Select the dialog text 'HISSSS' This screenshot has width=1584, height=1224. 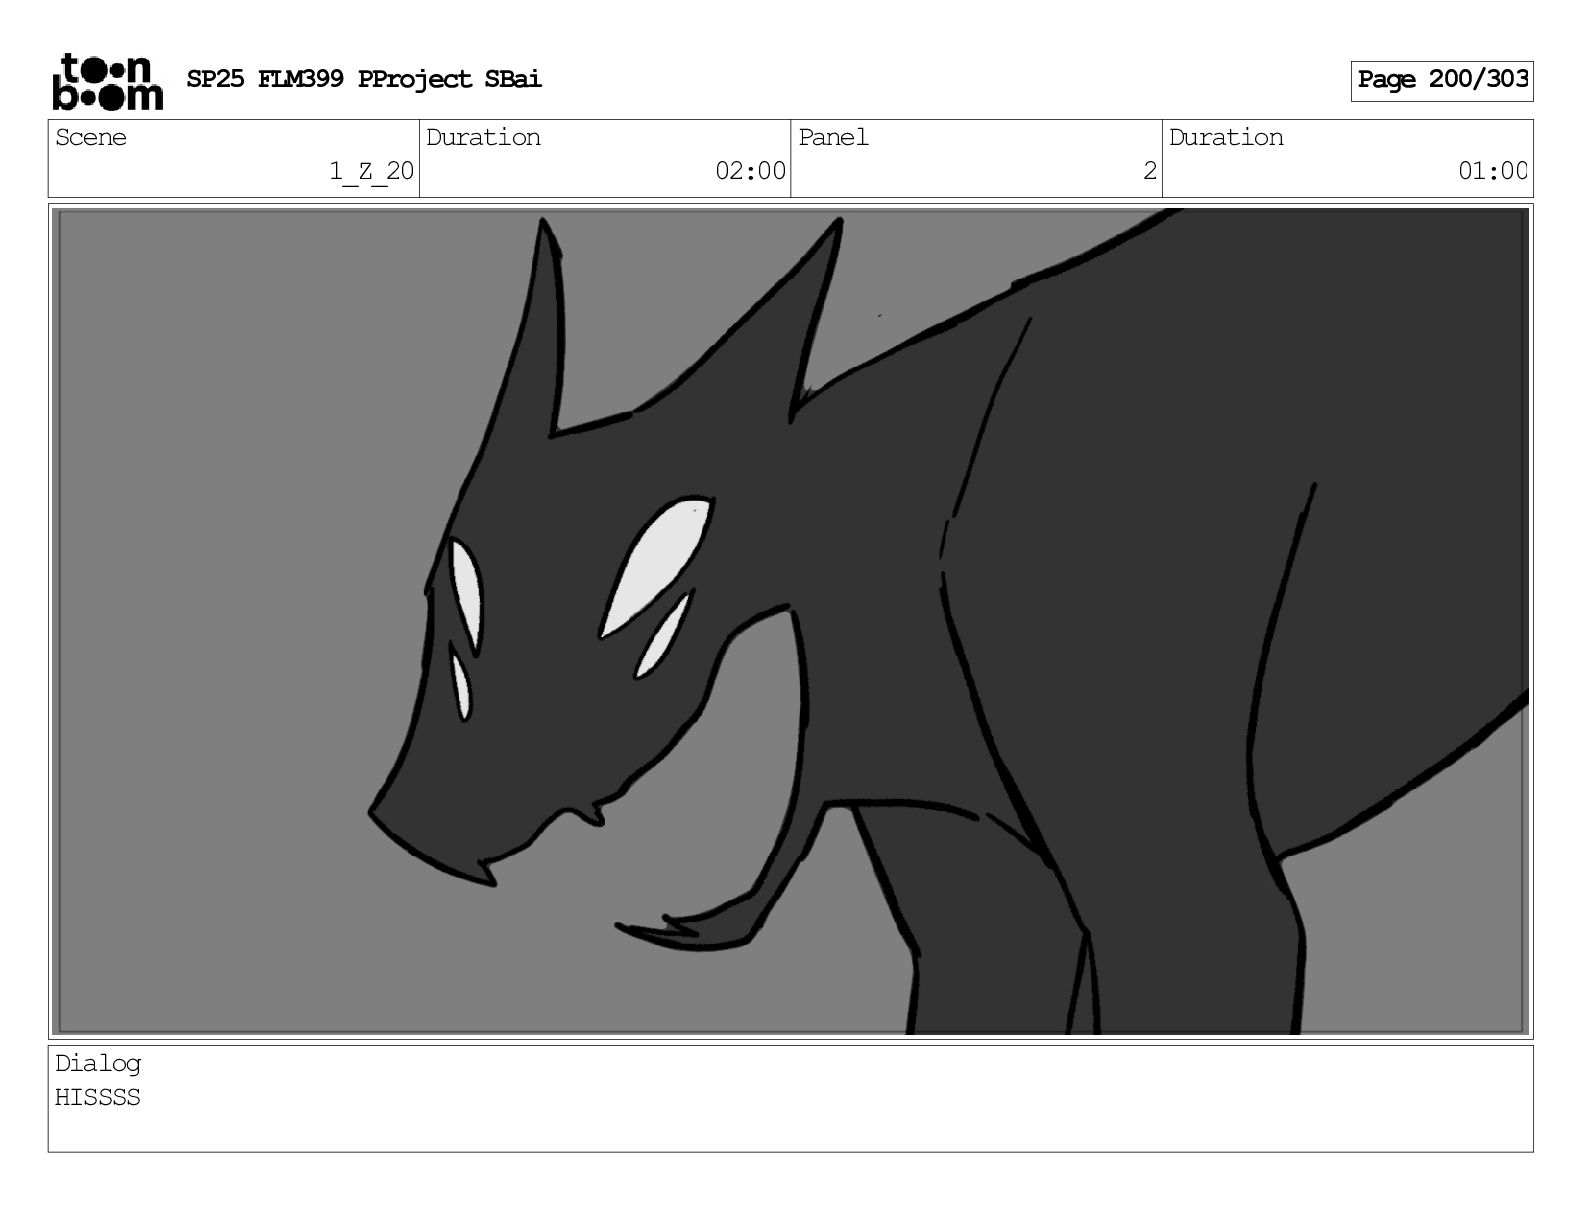[x=97, y=1097]
